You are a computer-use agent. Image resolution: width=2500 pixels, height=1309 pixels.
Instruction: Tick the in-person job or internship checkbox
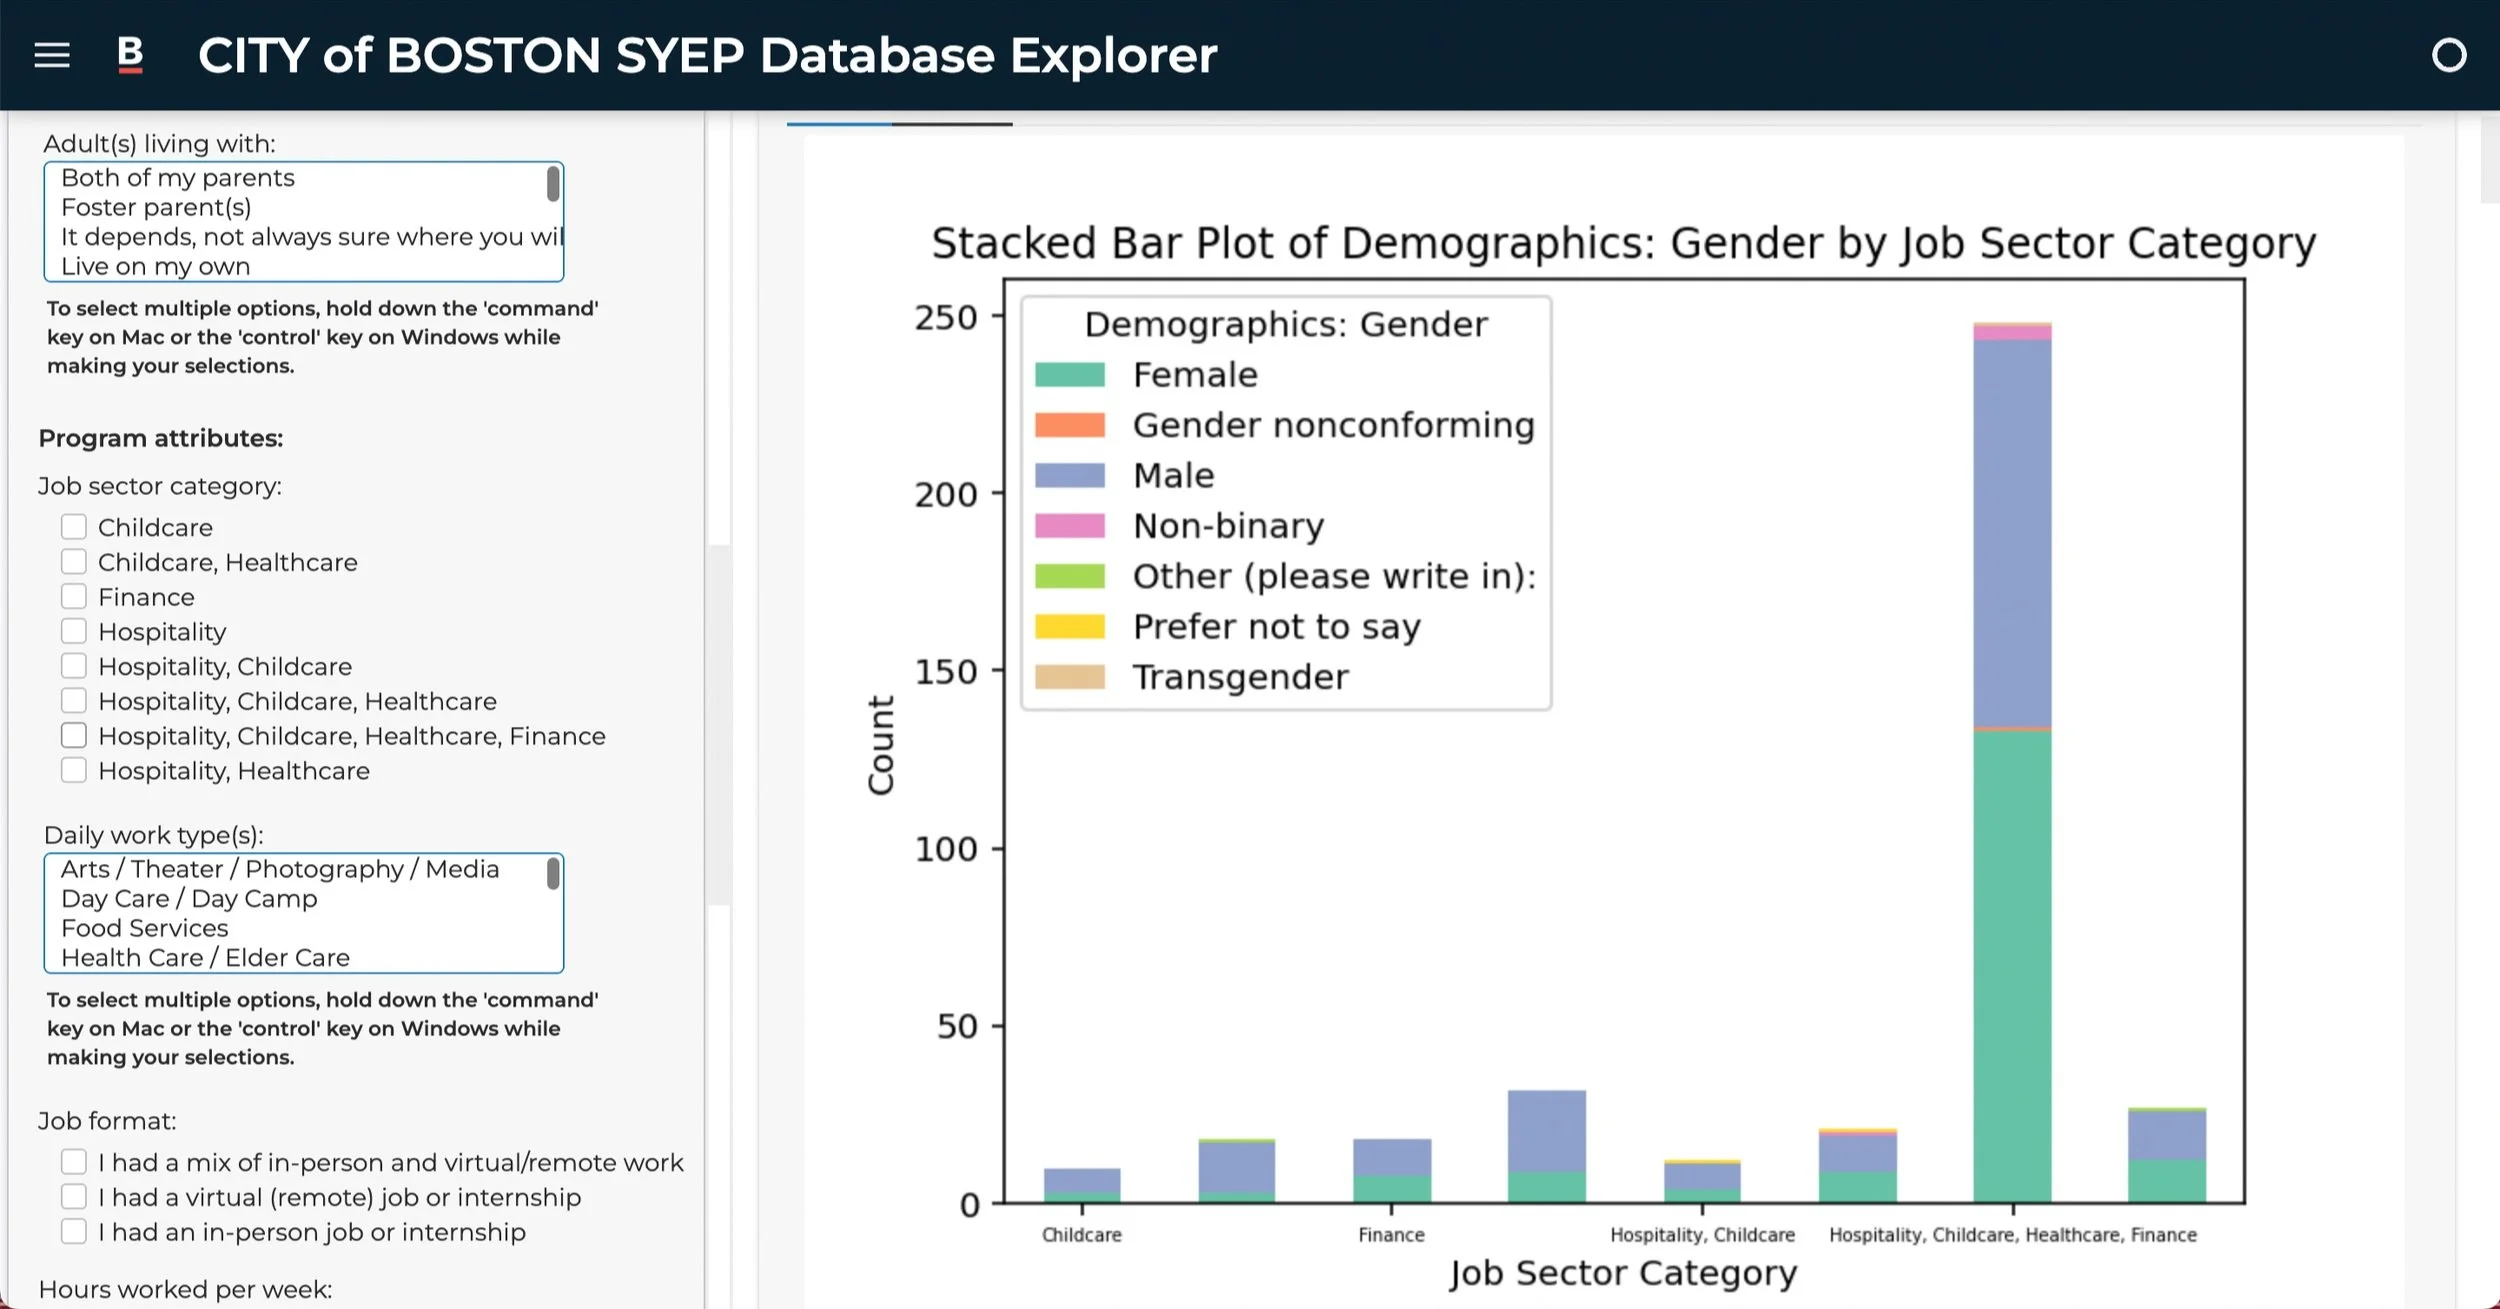click(74, 1232)
